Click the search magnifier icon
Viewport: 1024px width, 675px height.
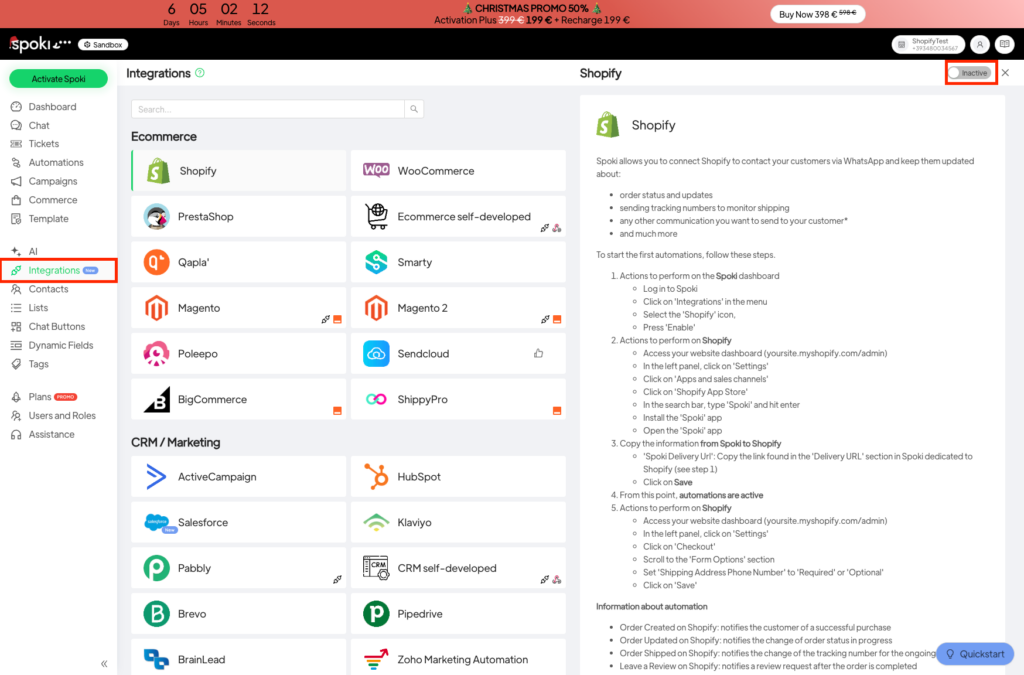tap(414, 109)
